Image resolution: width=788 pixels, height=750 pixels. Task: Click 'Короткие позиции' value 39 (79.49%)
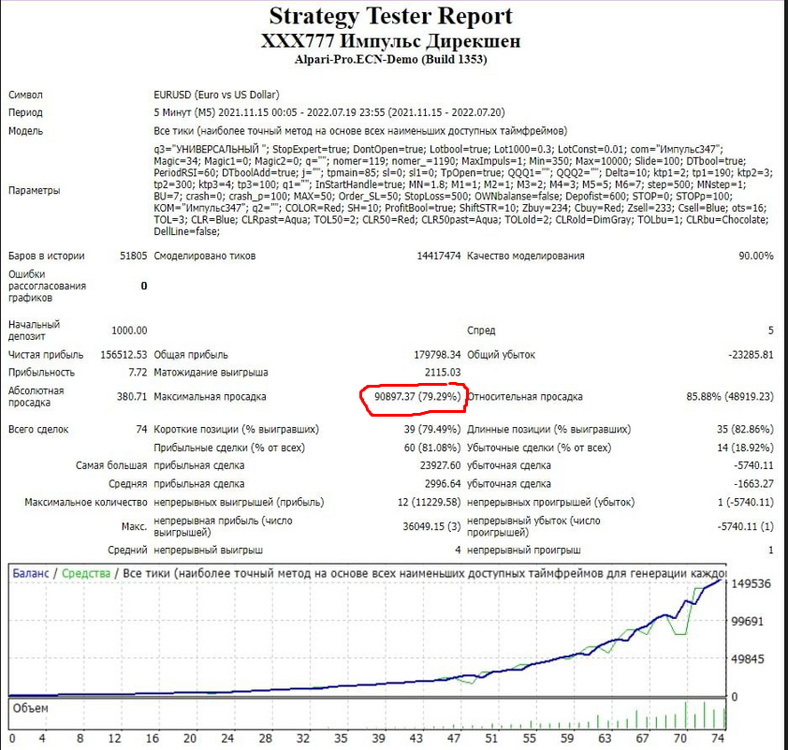(432, 429)
